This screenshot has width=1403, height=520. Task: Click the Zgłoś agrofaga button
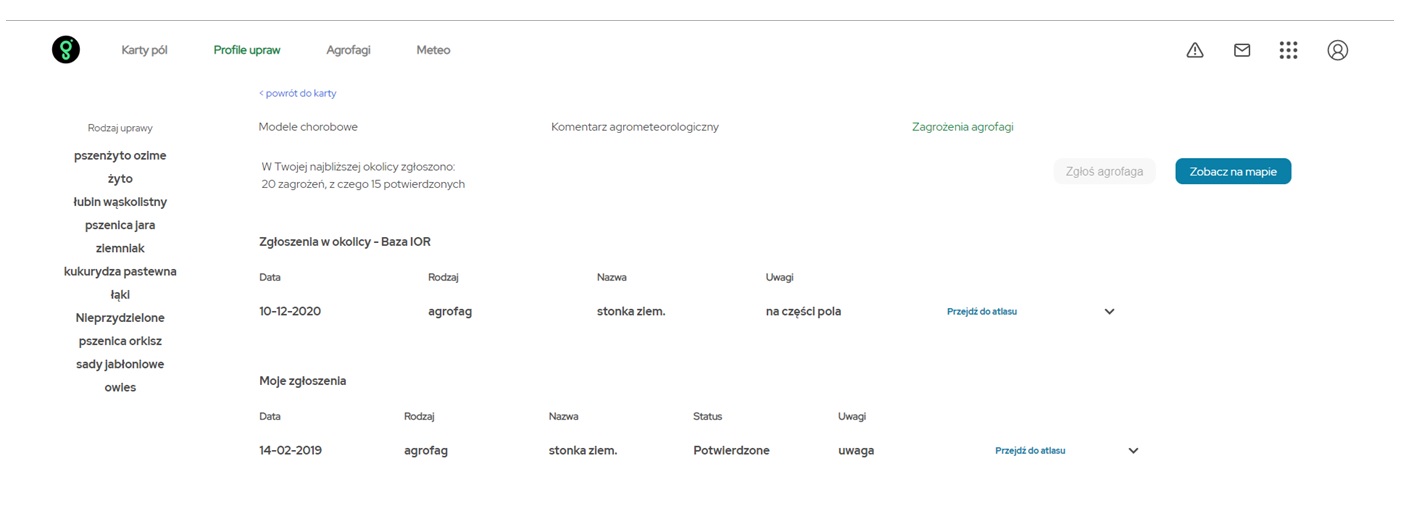pos(1104,171)
